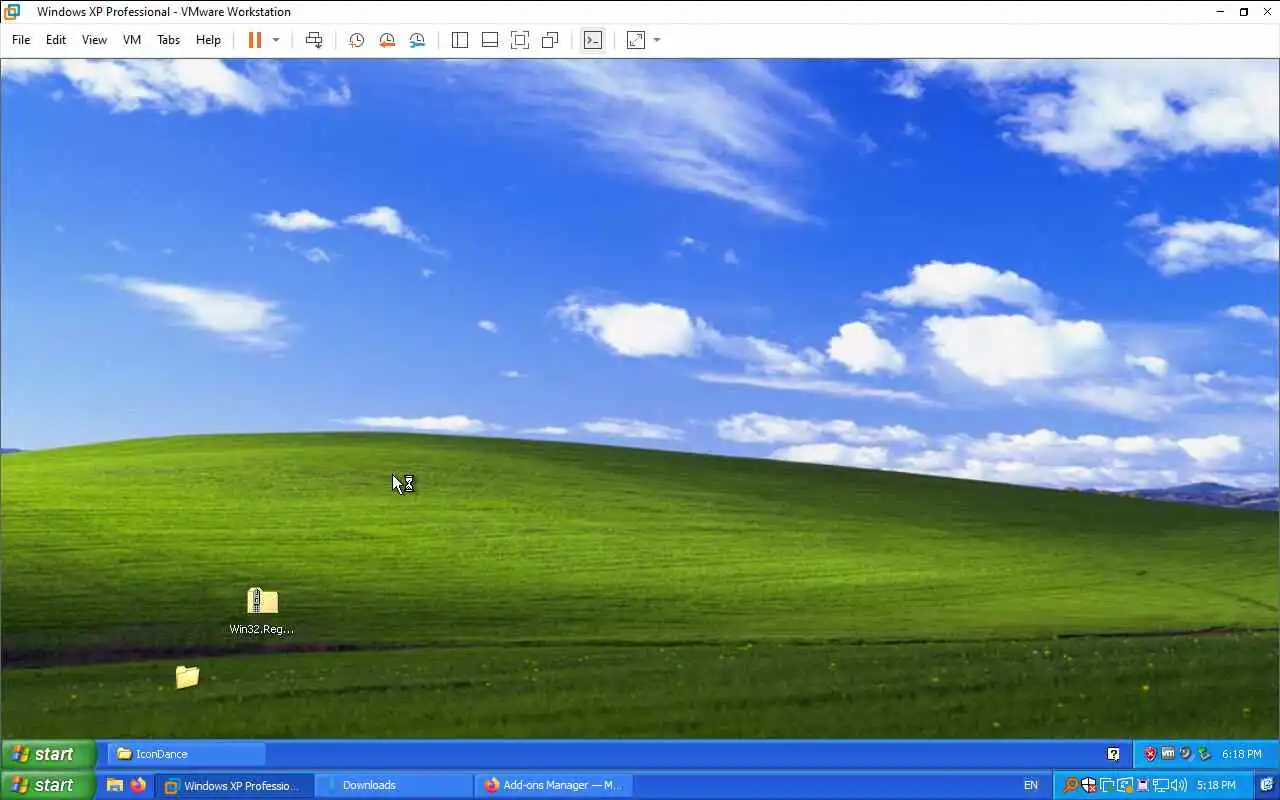
Task: Click the gray round guest tray icon
Action: (1186, 754)
